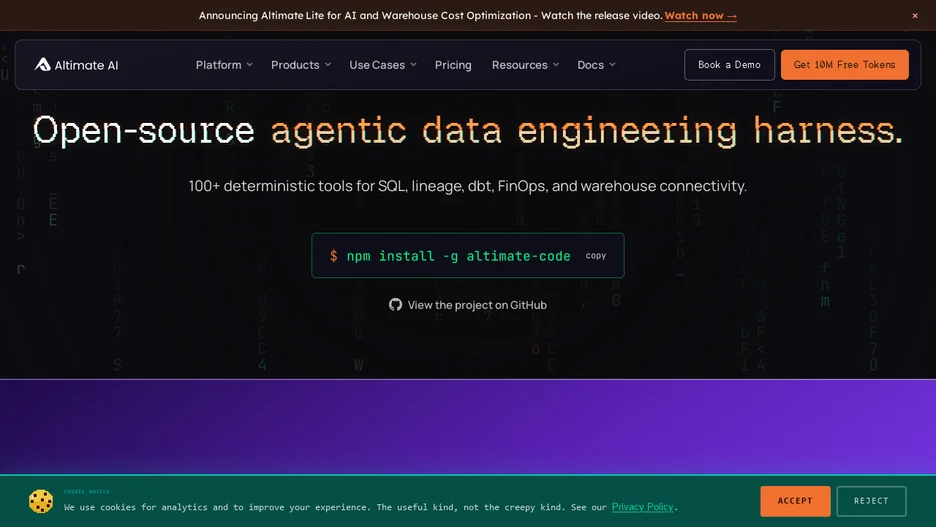The width and height of the screenshot is (936, 527).
Task: Click Get 10M Free Tokens button
Action: [x=844, y=64]
